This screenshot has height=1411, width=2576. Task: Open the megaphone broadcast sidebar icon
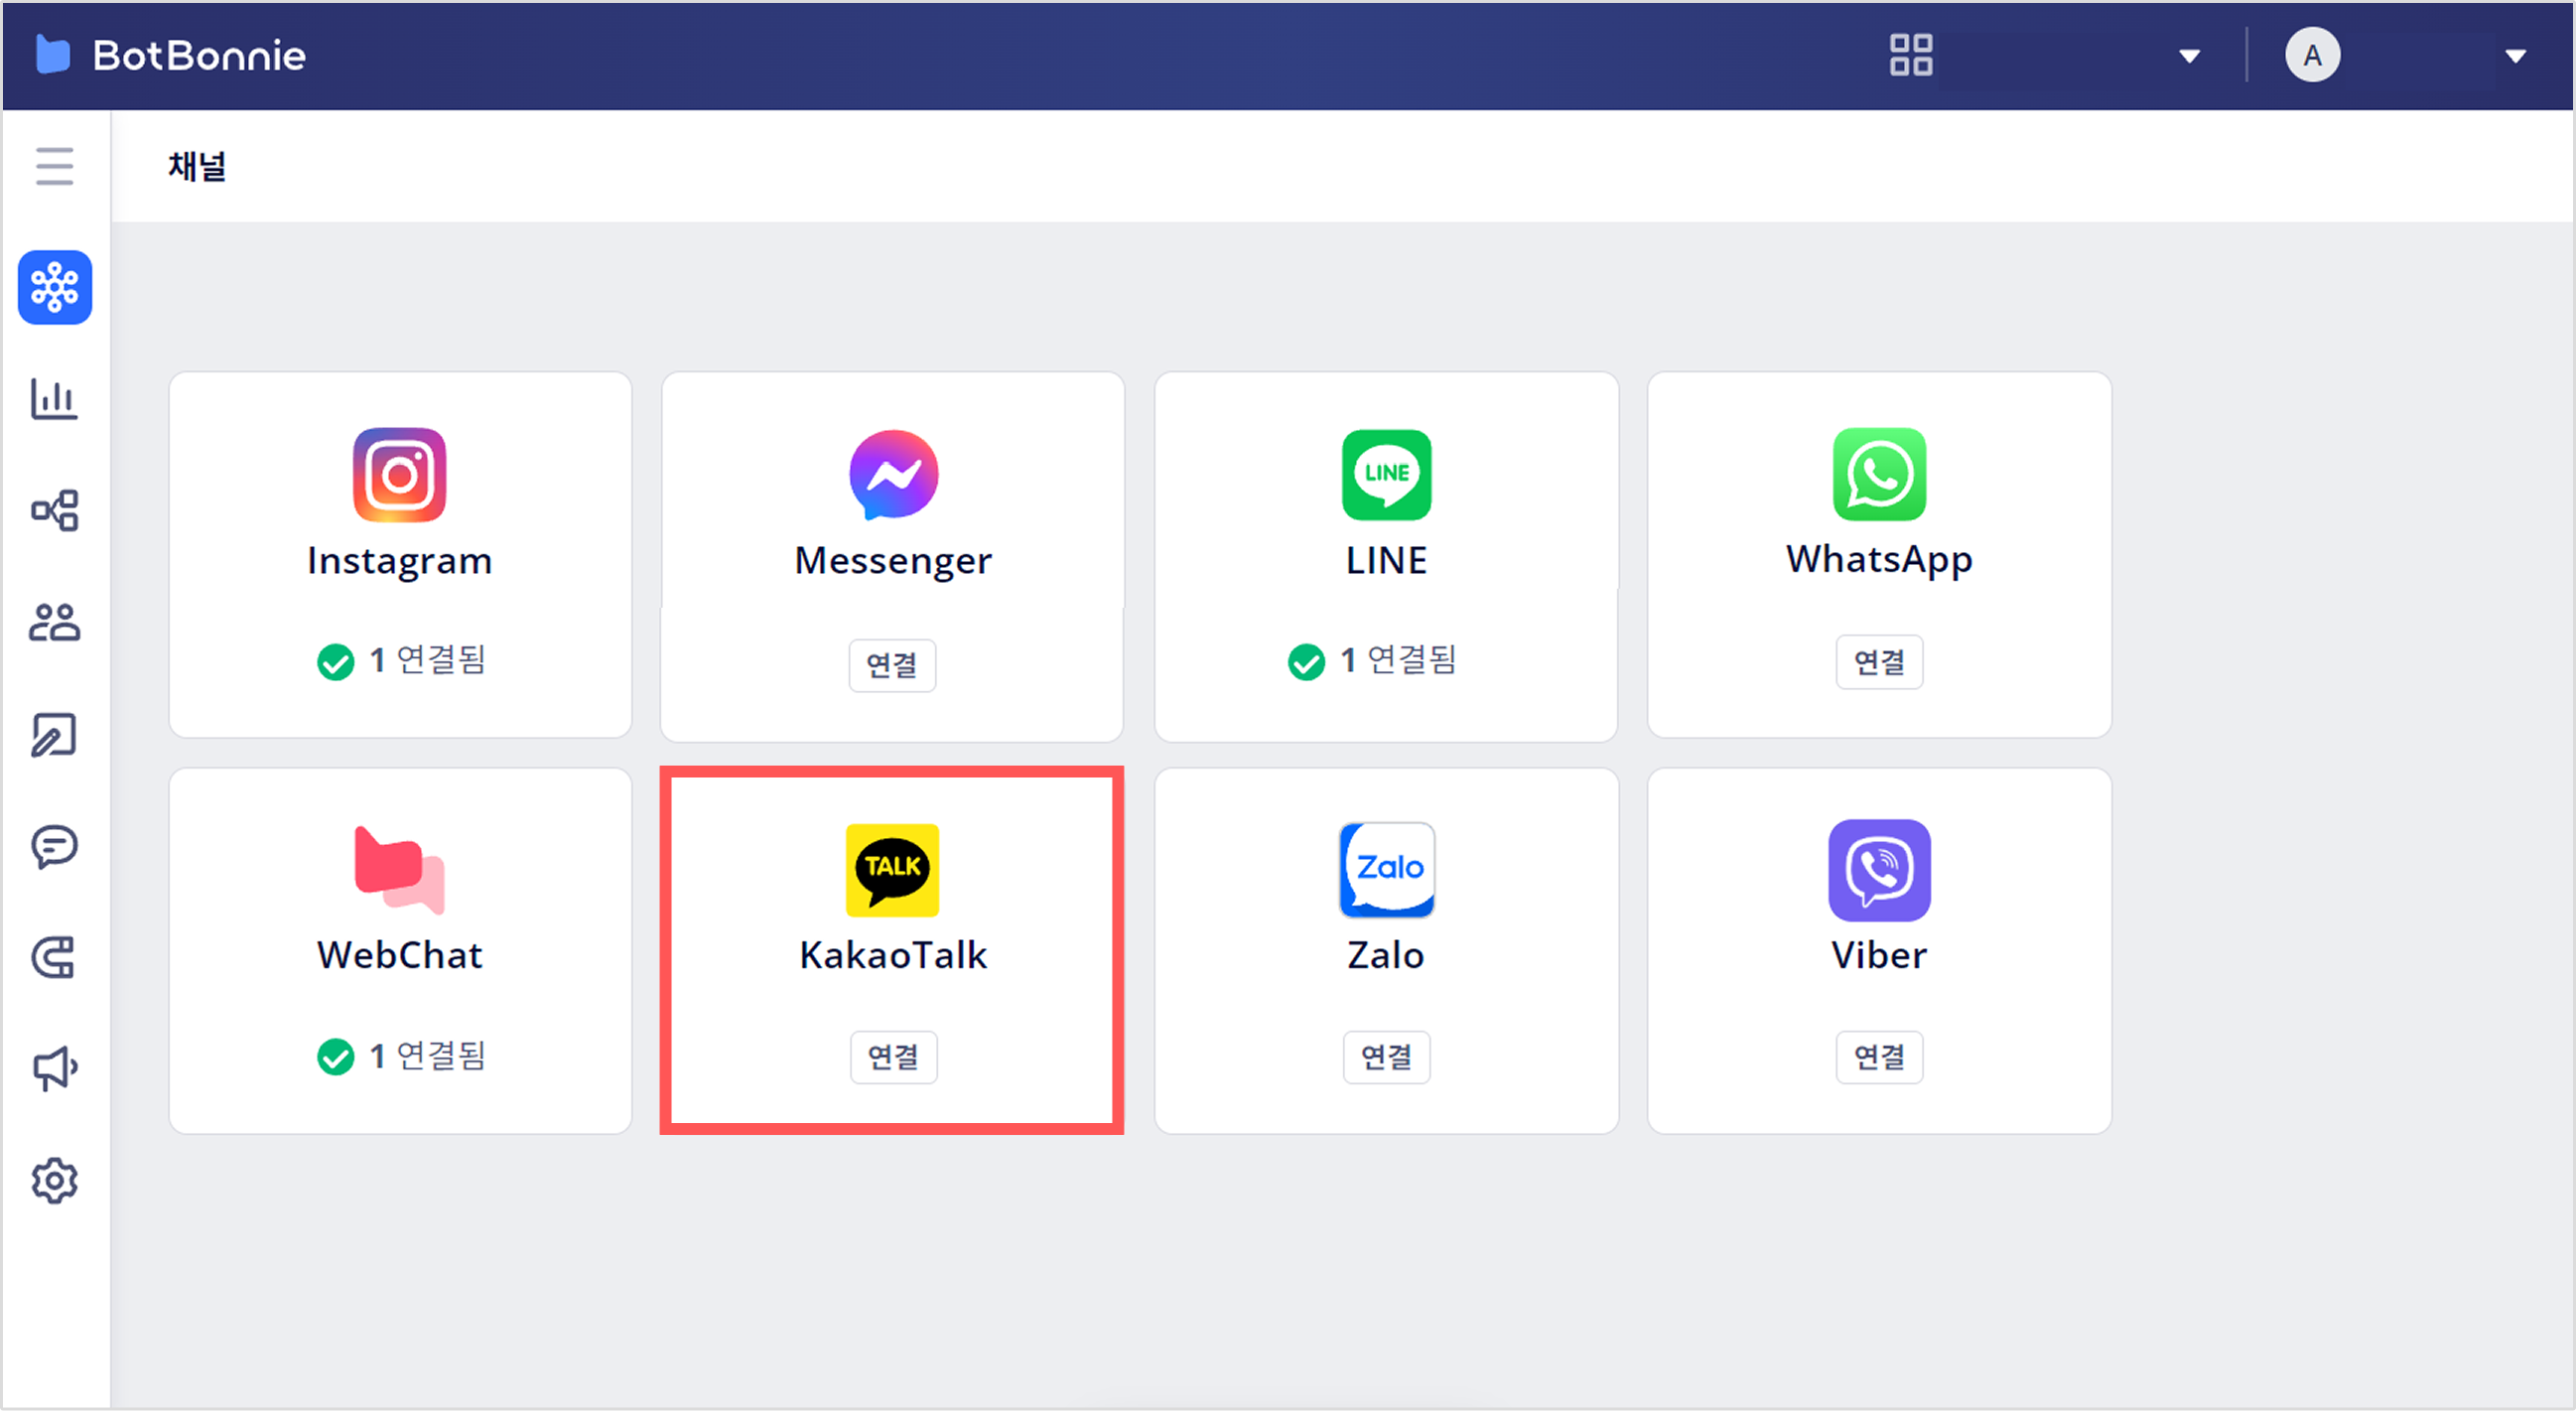coord(54,1069)
